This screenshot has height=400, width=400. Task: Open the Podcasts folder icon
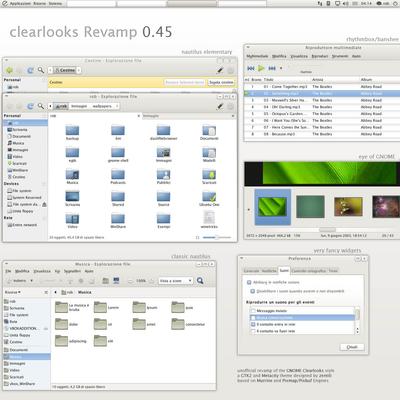coord(118,175)
